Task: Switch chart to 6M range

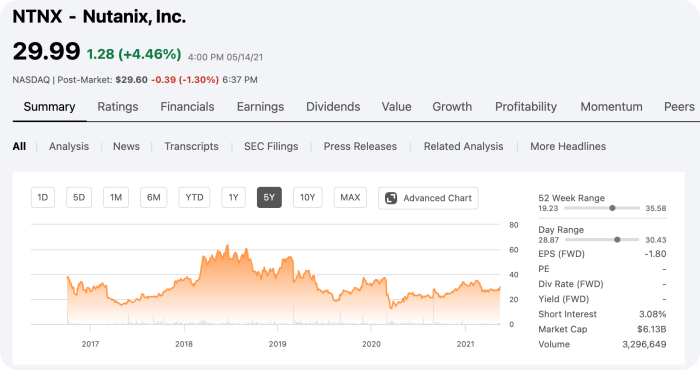Action: (x=154, y=198)
